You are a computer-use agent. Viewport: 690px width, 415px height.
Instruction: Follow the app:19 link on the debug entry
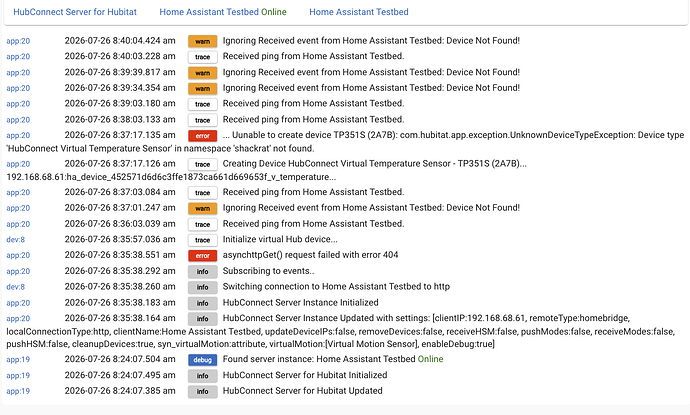tap(18, 360)
